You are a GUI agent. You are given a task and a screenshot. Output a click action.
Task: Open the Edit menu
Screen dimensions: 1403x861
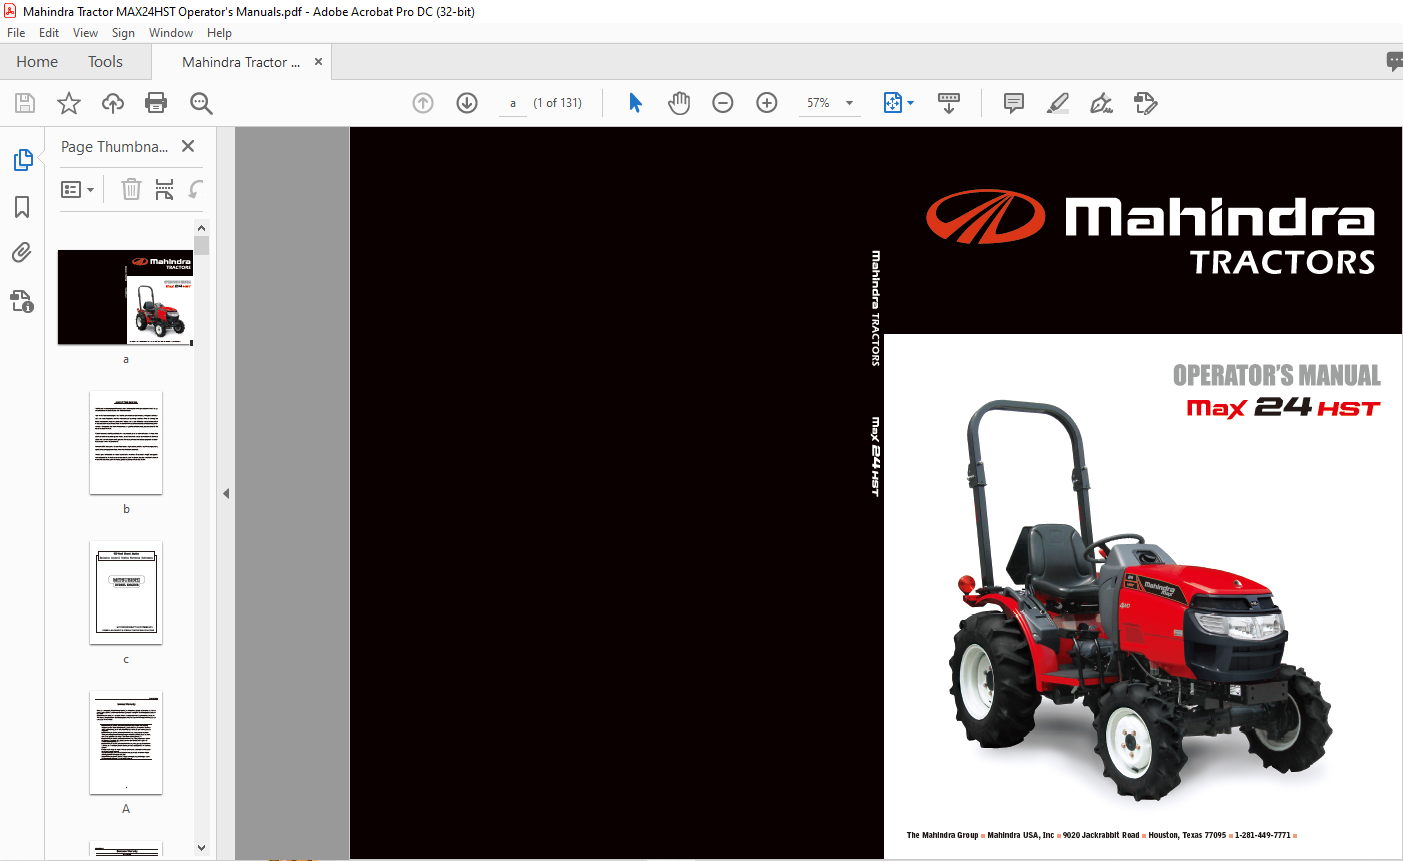click(x=49, y=33)
